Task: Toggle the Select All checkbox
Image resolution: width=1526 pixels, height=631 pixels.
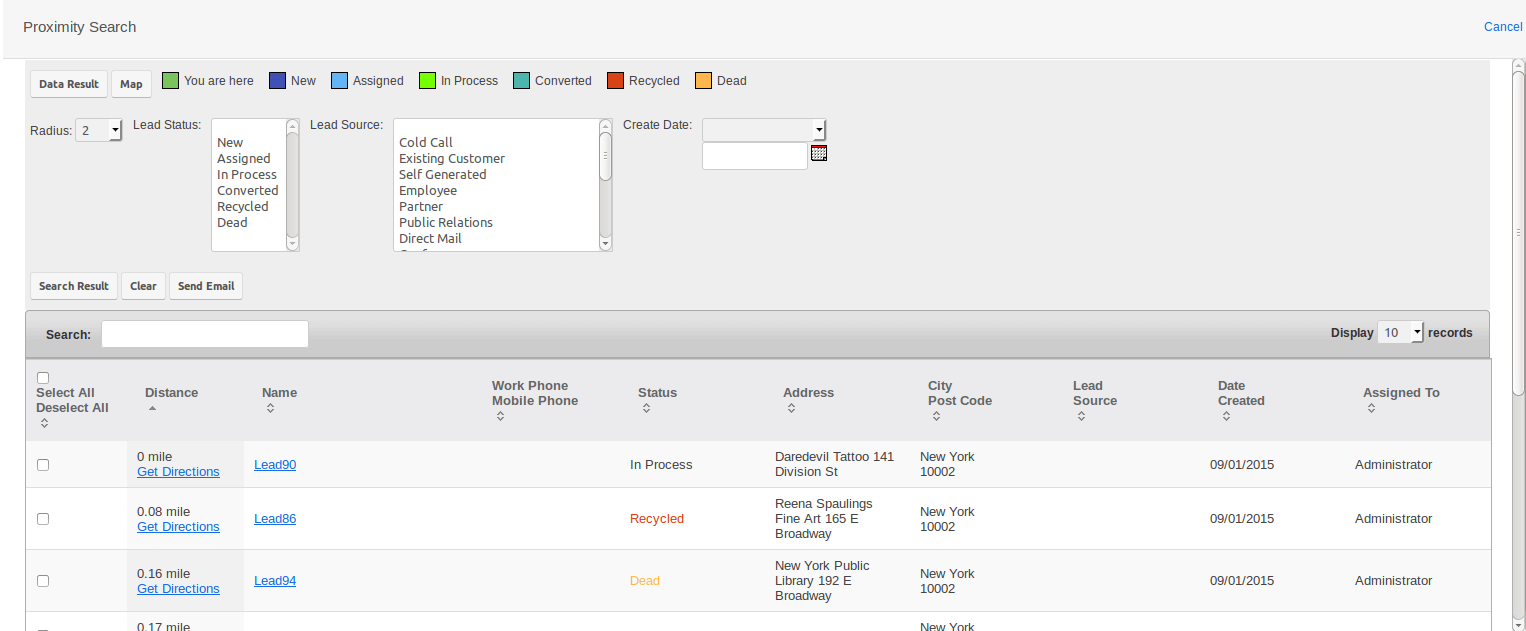Action: pos(43,377)
